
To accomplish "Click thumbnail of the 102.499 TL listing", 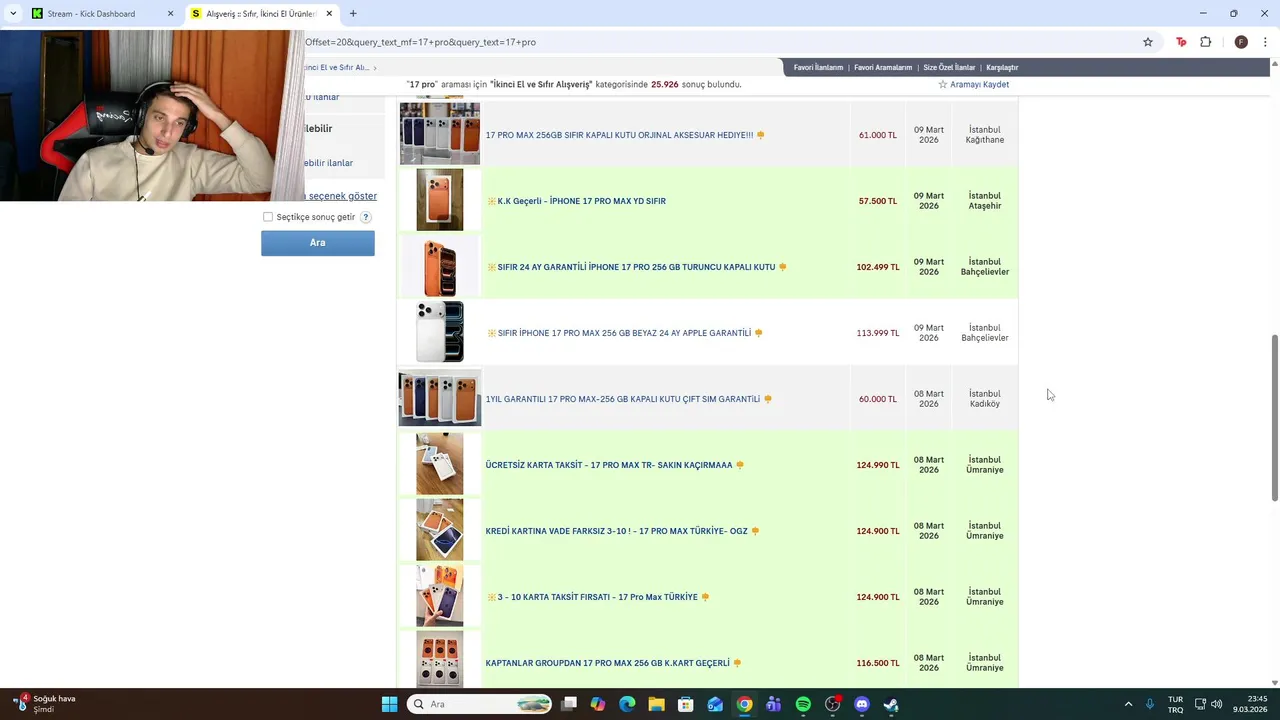I will pyautogui.click(x=440, y=266).
